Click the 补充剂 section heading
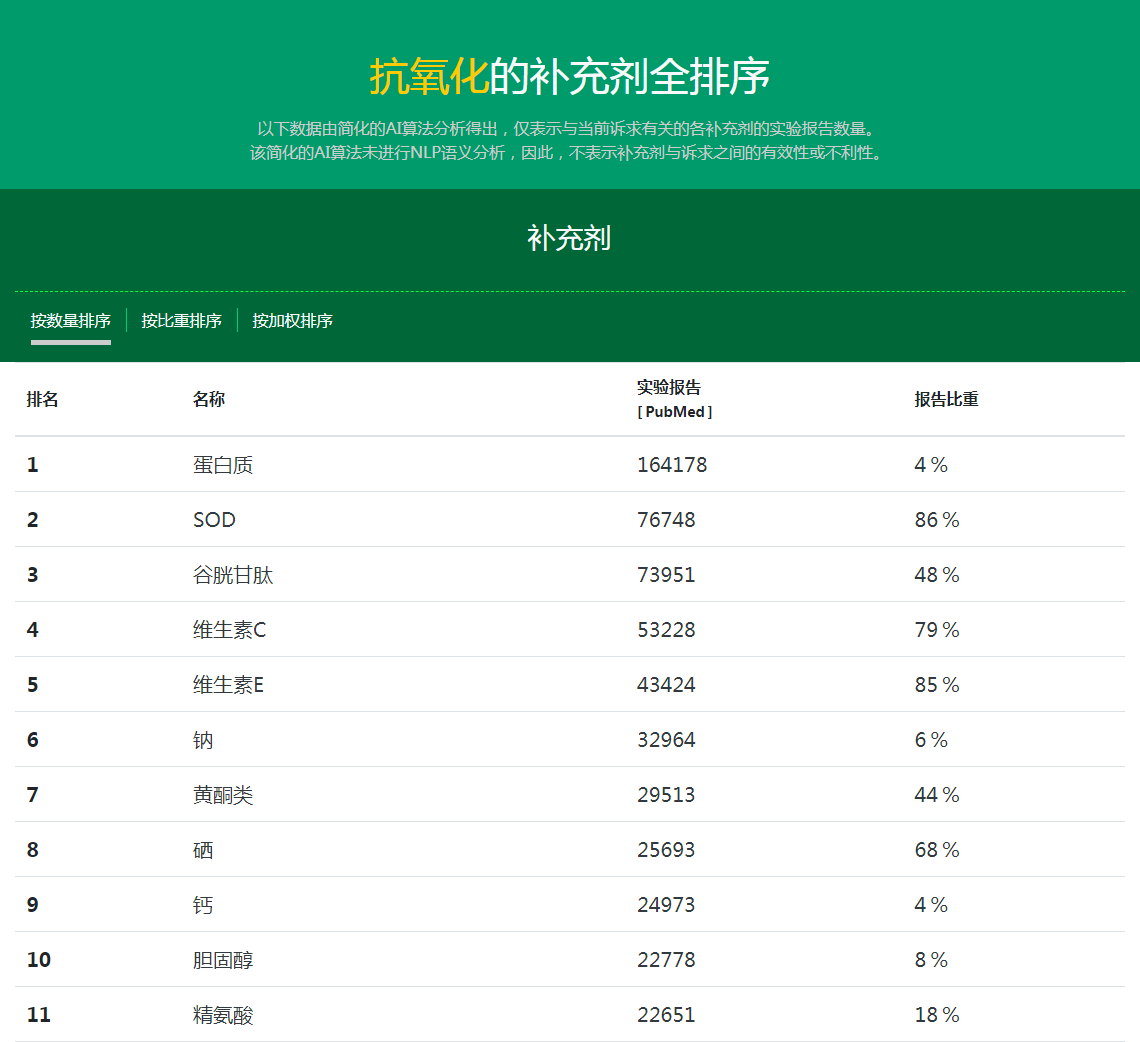 tap(569, 238)
